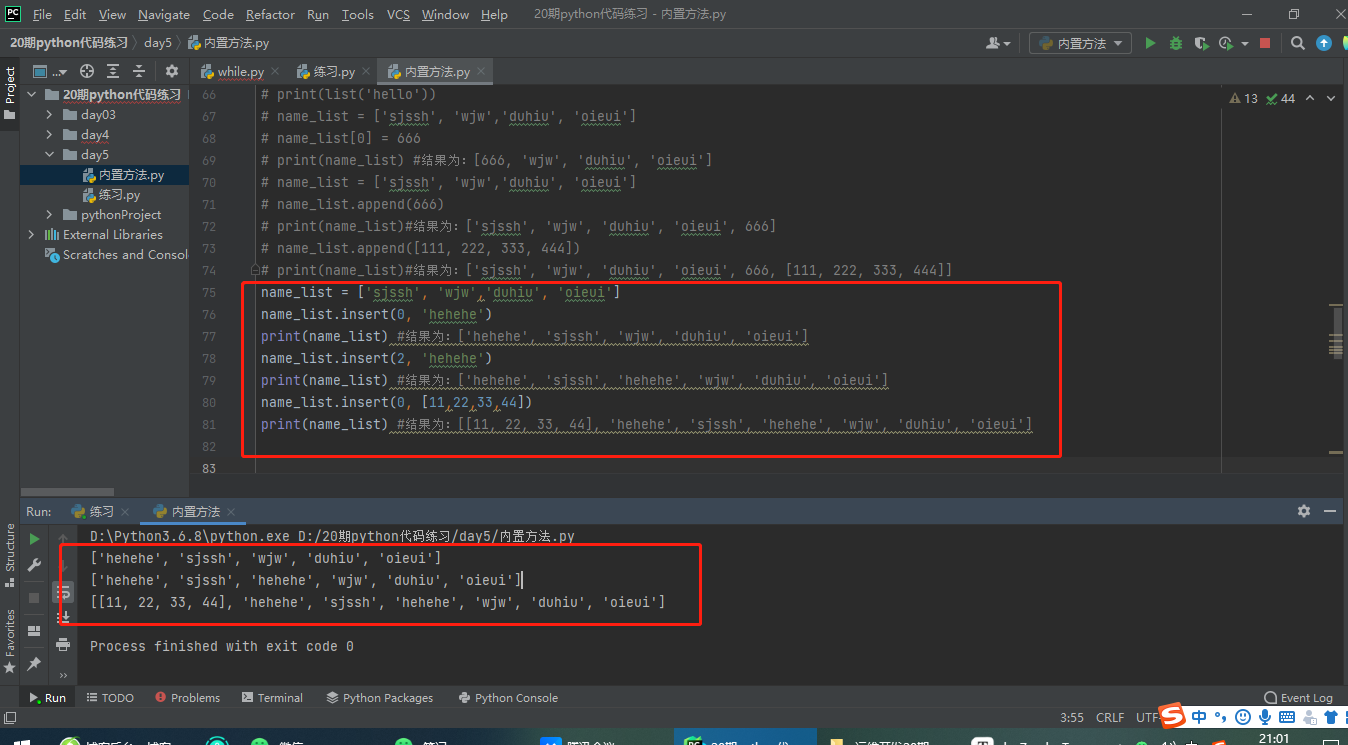Image resolution: width=1348 pixels, height=745 pixels.
Task: Click the blue update arrow icon
Action: [x=1324, y=43]
